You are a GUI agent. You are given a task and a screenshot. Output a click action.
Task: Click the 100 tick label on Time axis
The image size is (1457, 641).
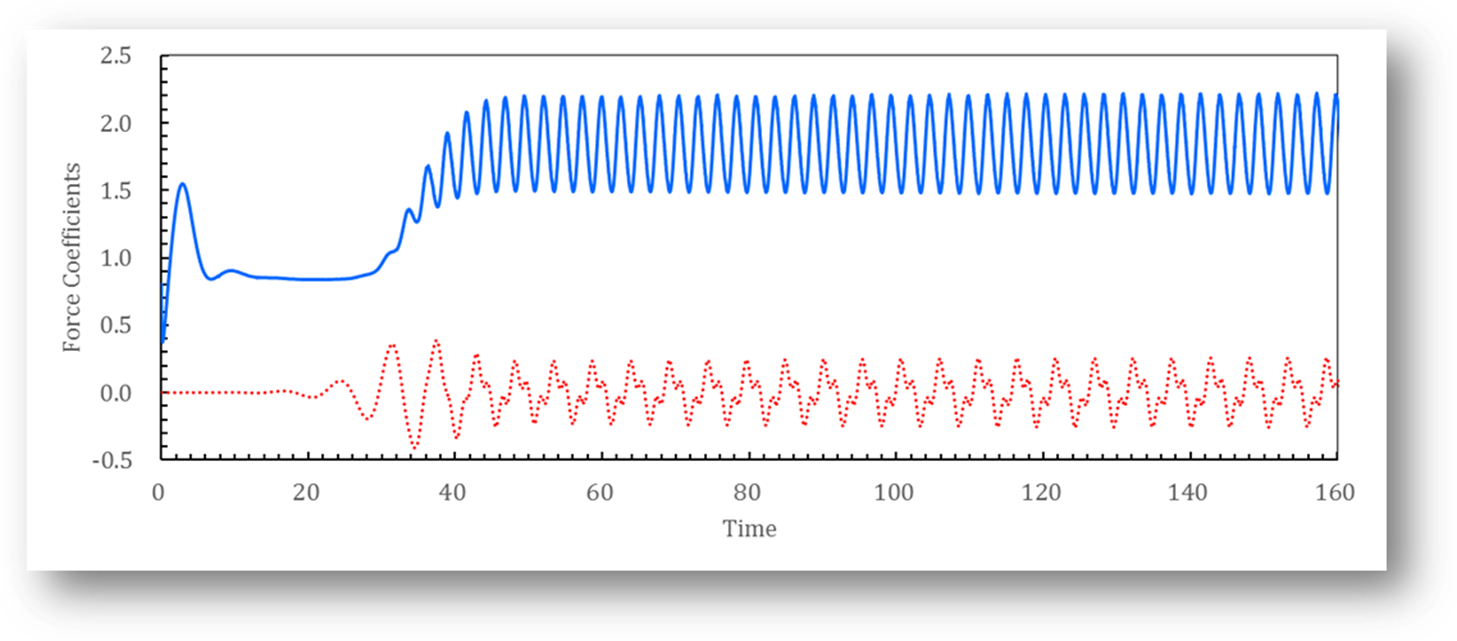point(894,492)
